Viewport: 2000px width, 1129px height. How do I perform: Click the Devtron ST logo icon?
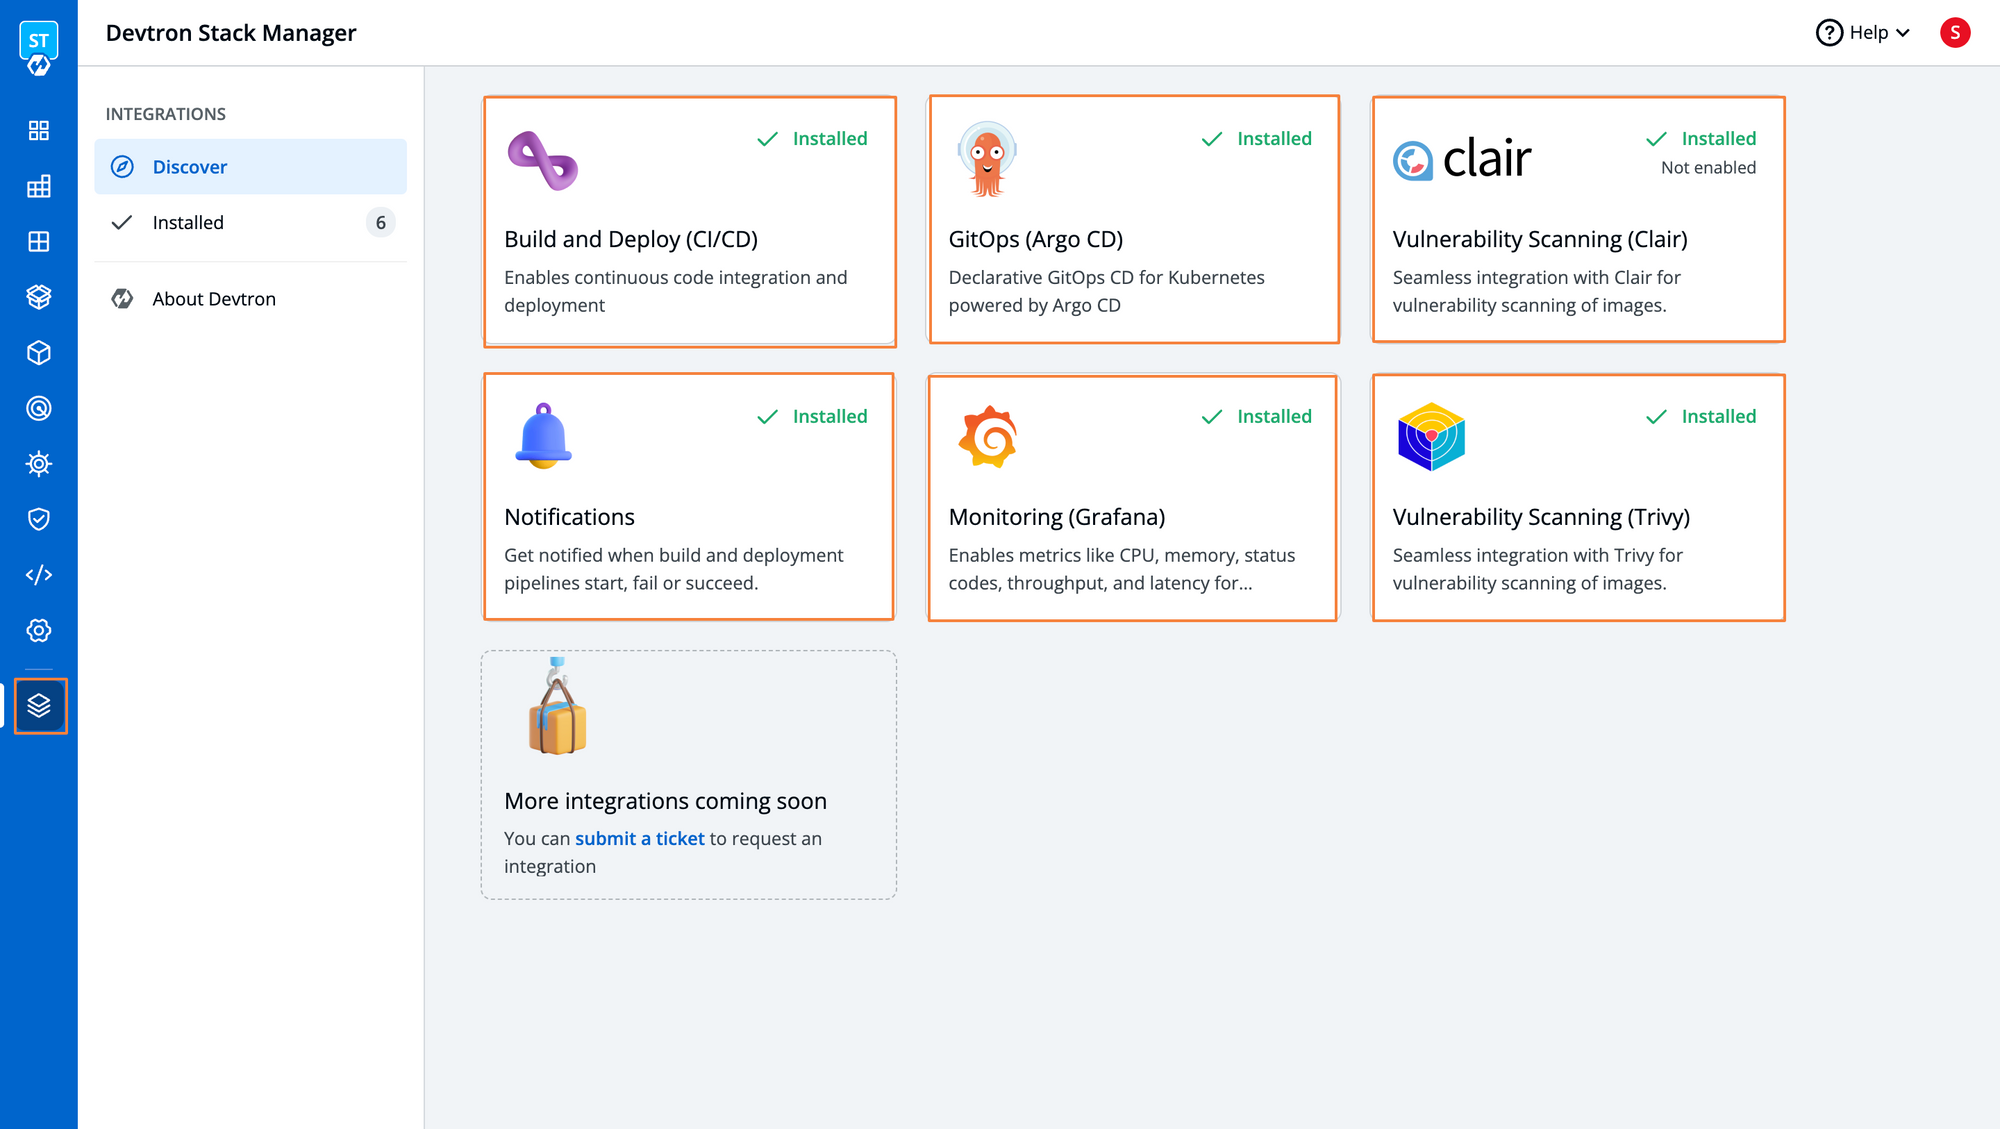(x=39, y=49)
